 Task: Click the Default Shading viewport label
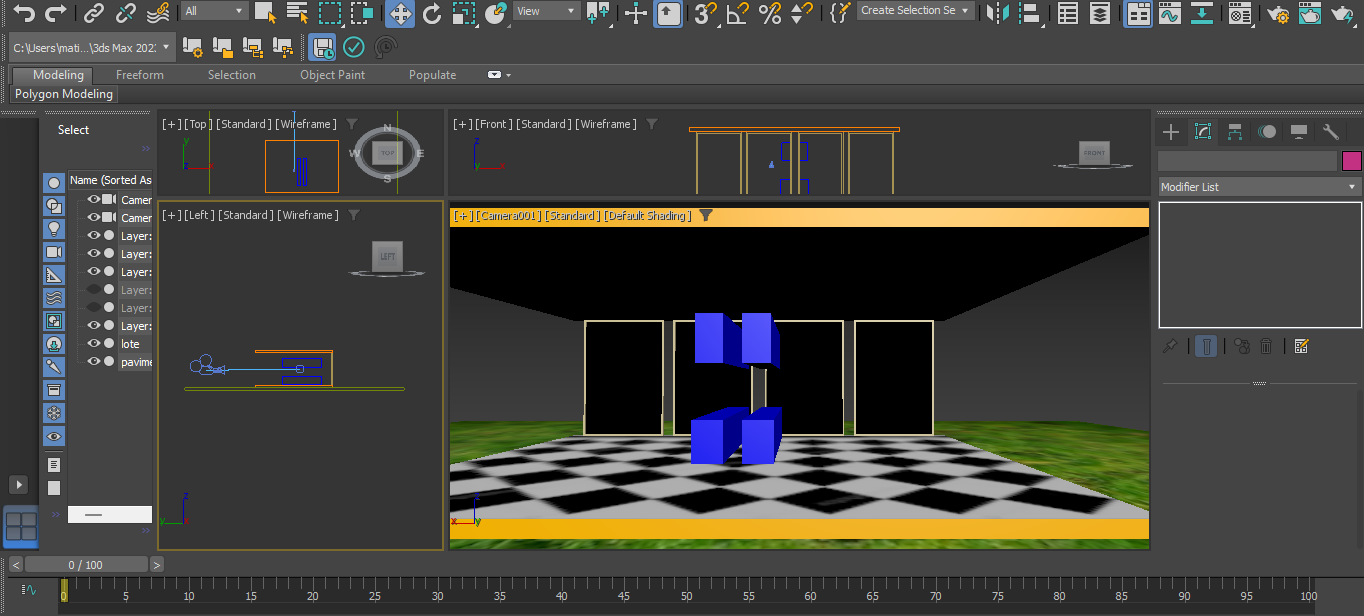647,215
